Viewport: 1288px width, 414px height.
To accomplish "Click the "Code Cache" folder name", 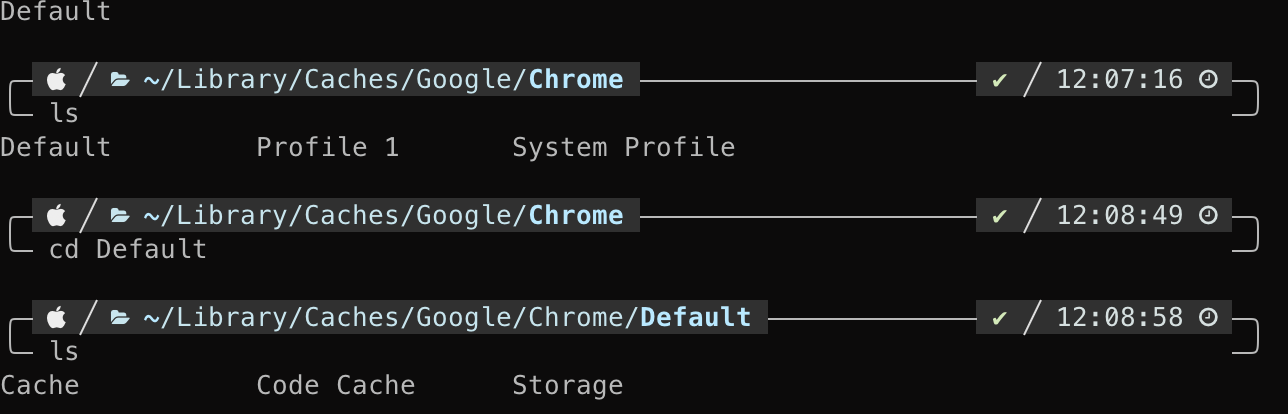I will coord(336,385).
